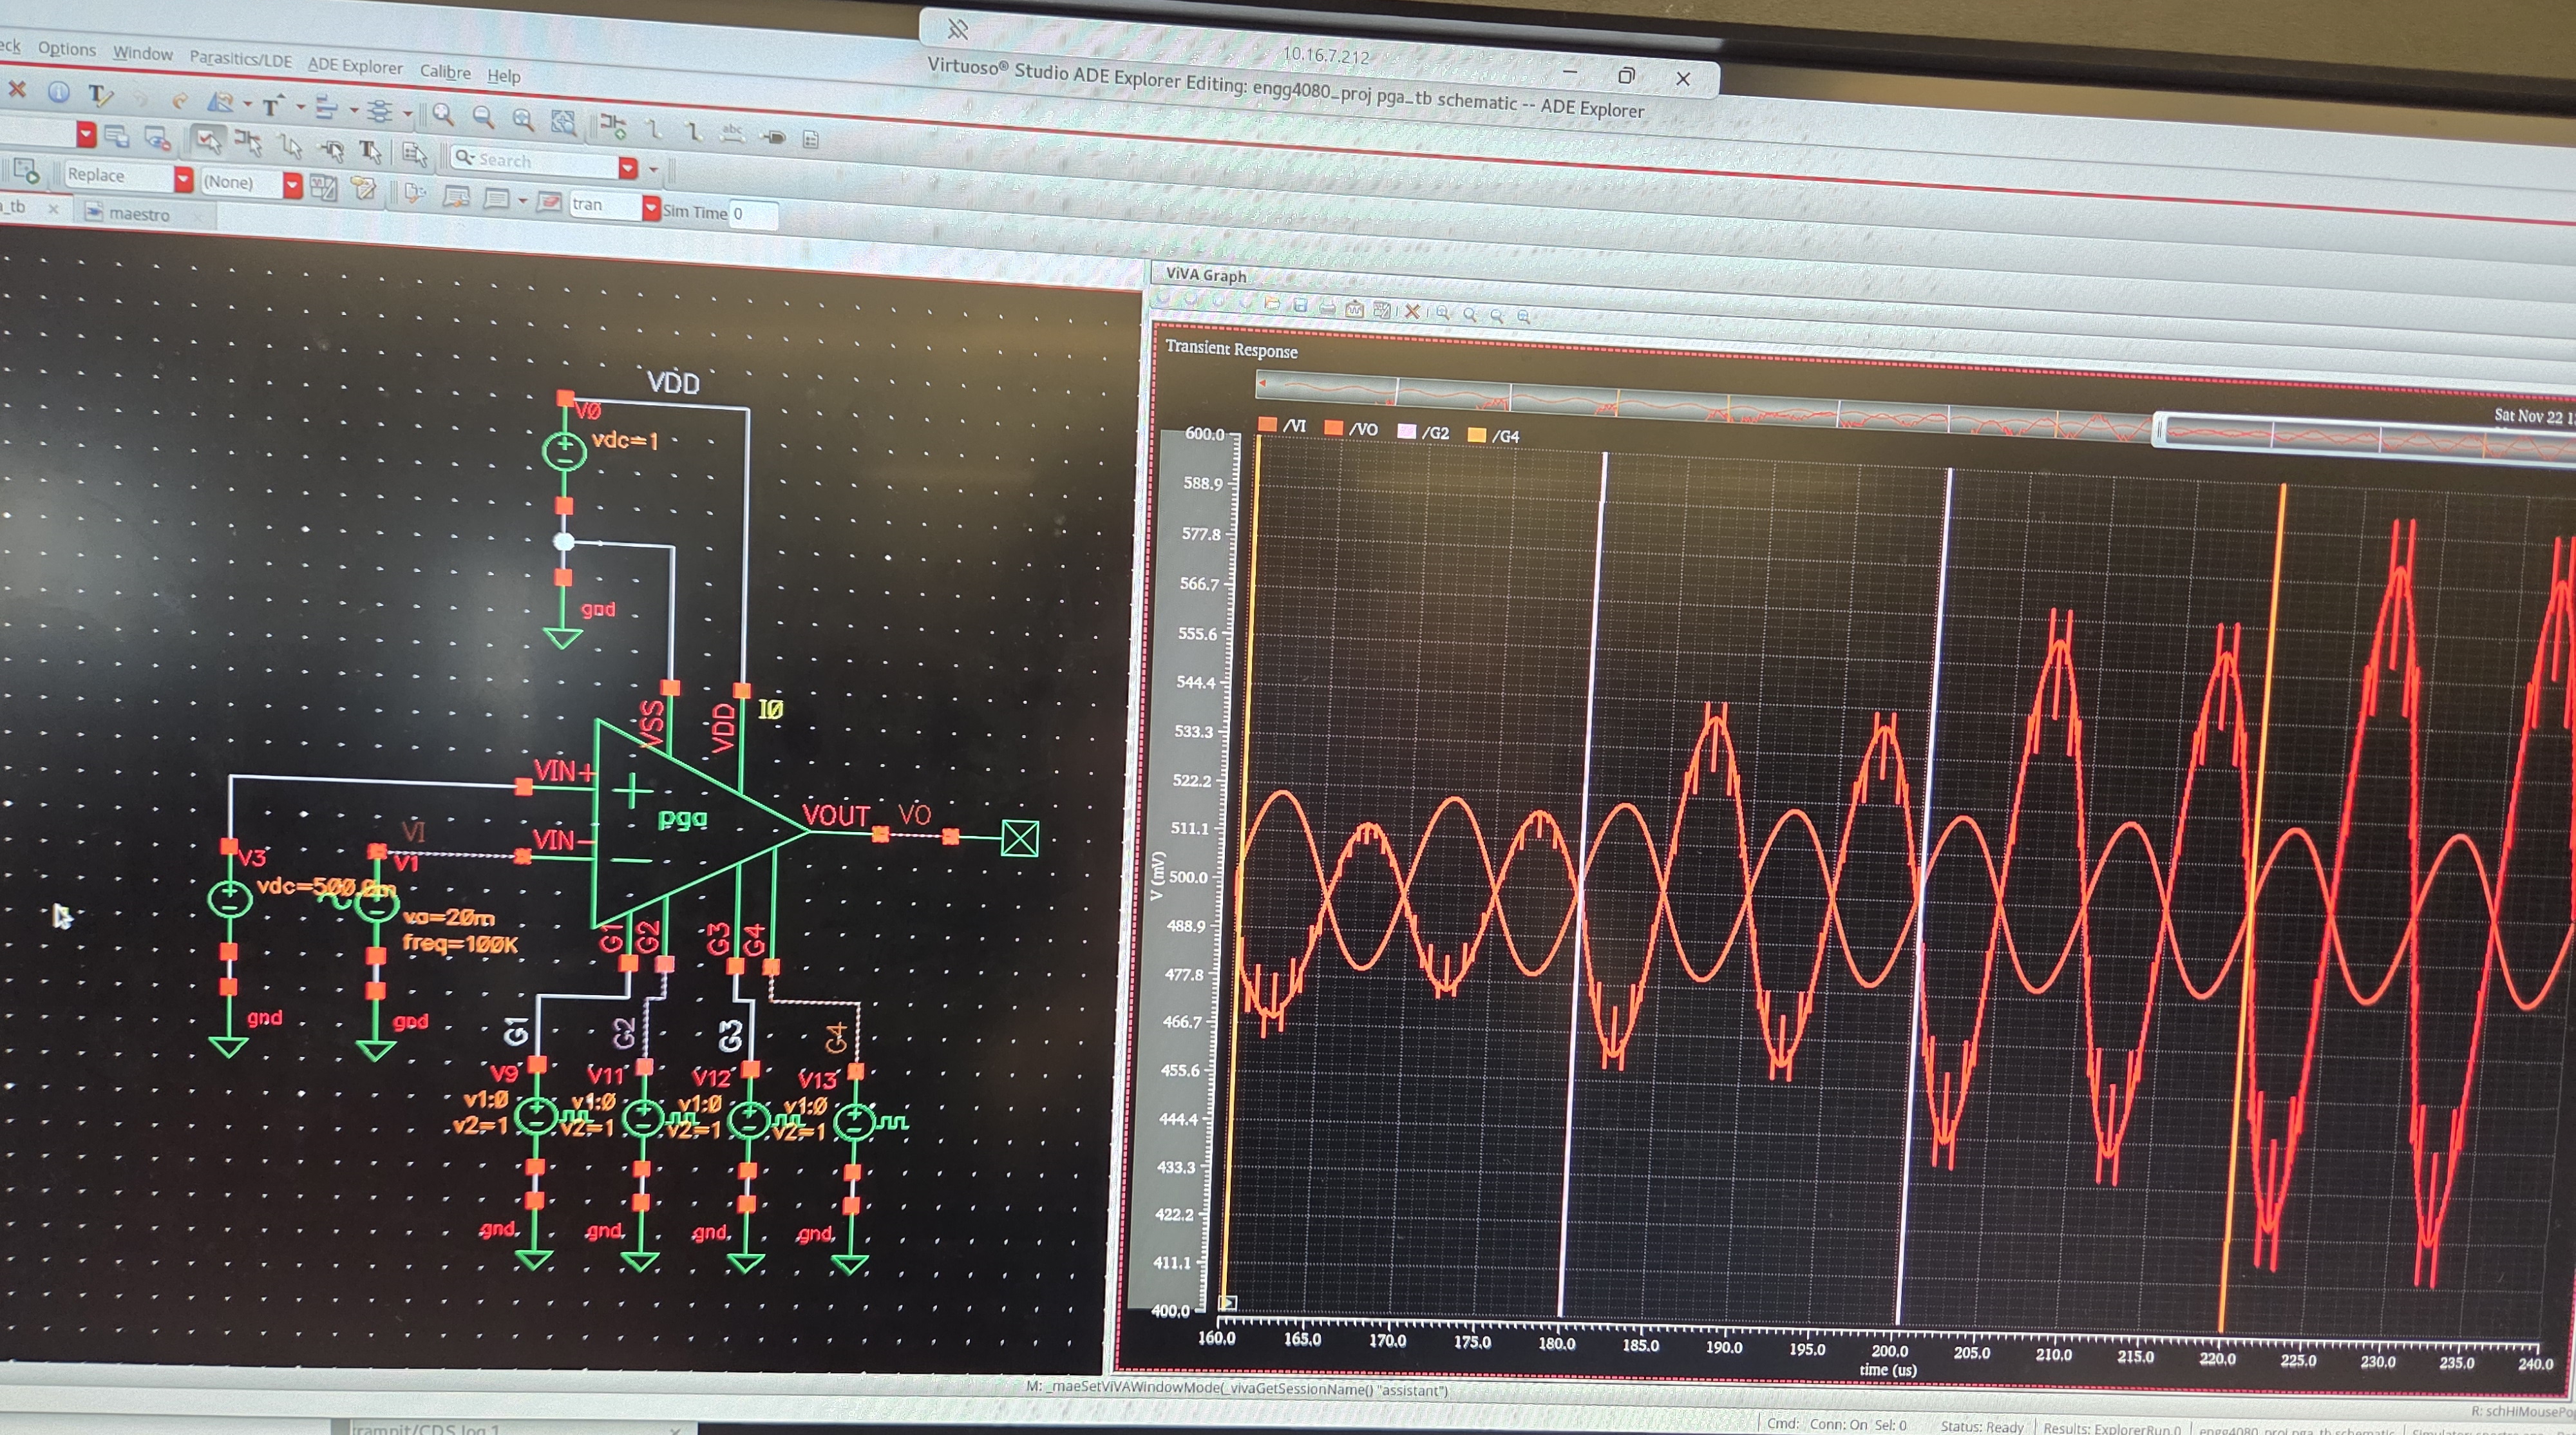Open the Calibre menu
This screenshot has height=1435, width=2576.
pos(445,72)
